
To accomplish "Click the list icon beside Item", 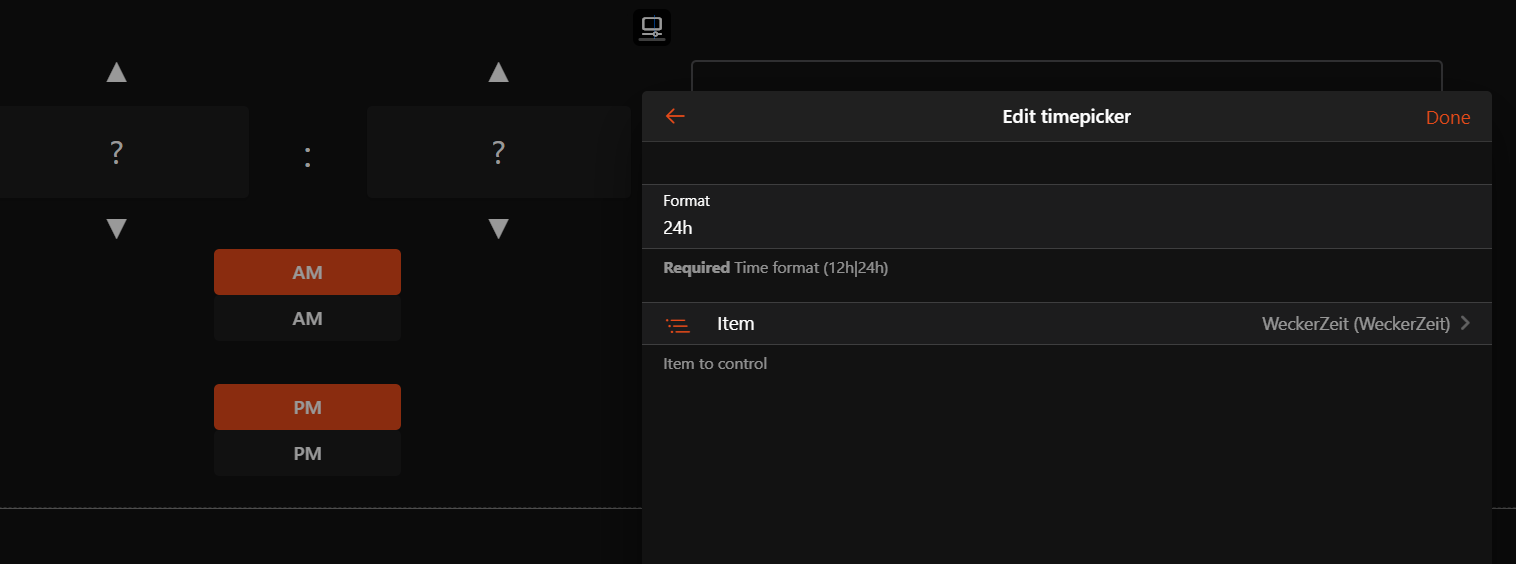I will (678, 325).
